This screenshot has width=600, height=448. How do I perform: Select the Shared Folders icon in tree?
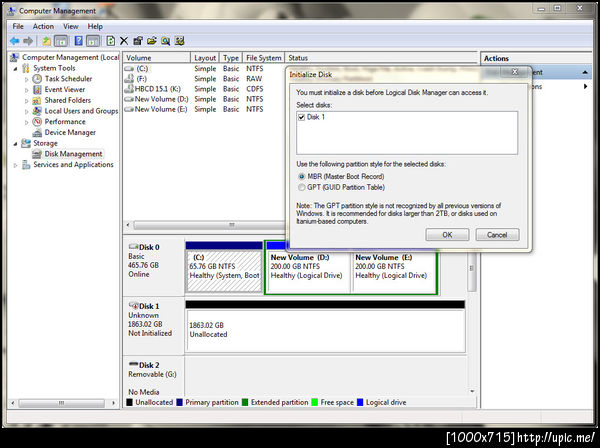[x=37, y=100]
